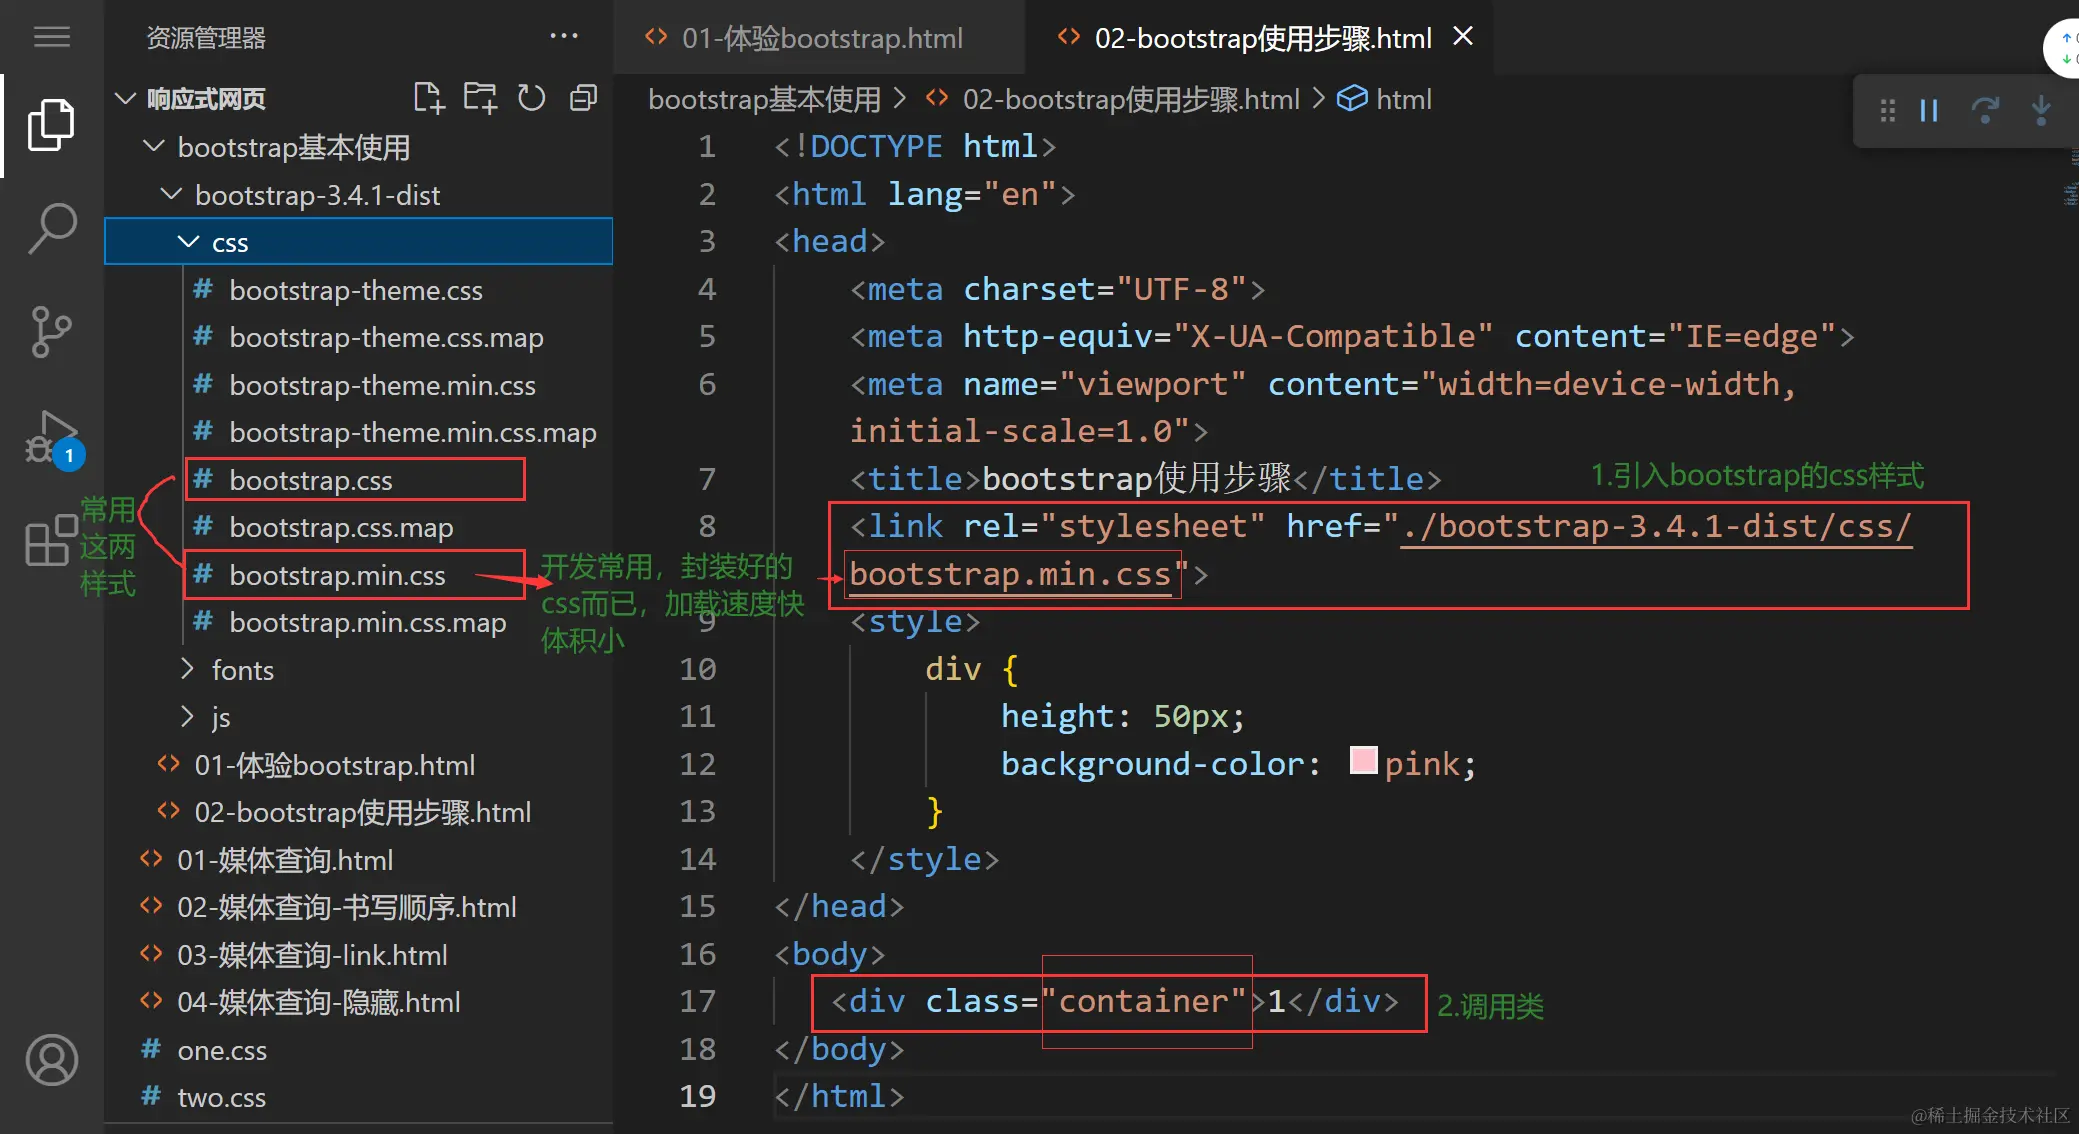This screenshot has height=1134, width=2079.
Task: Close the 02-bootstrap使用步骤.html tab
Action: click(x=1463, y=37)
